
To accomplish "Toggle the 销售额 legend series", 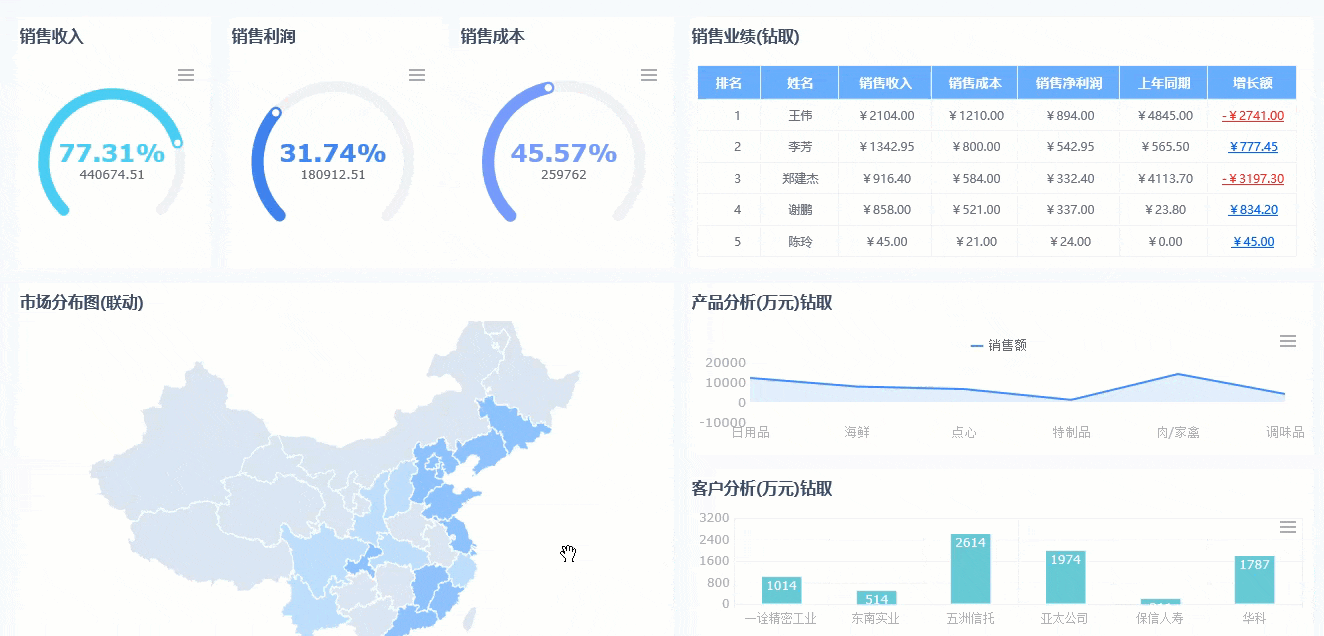I will (x=999, y=345).
